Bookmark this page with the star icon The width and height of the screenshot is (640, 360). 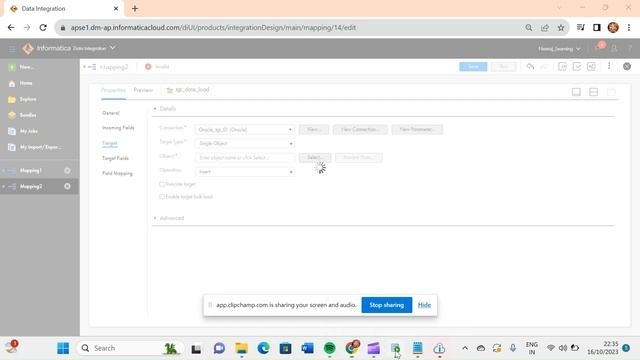pyautogui.click(x=561, y=28)
